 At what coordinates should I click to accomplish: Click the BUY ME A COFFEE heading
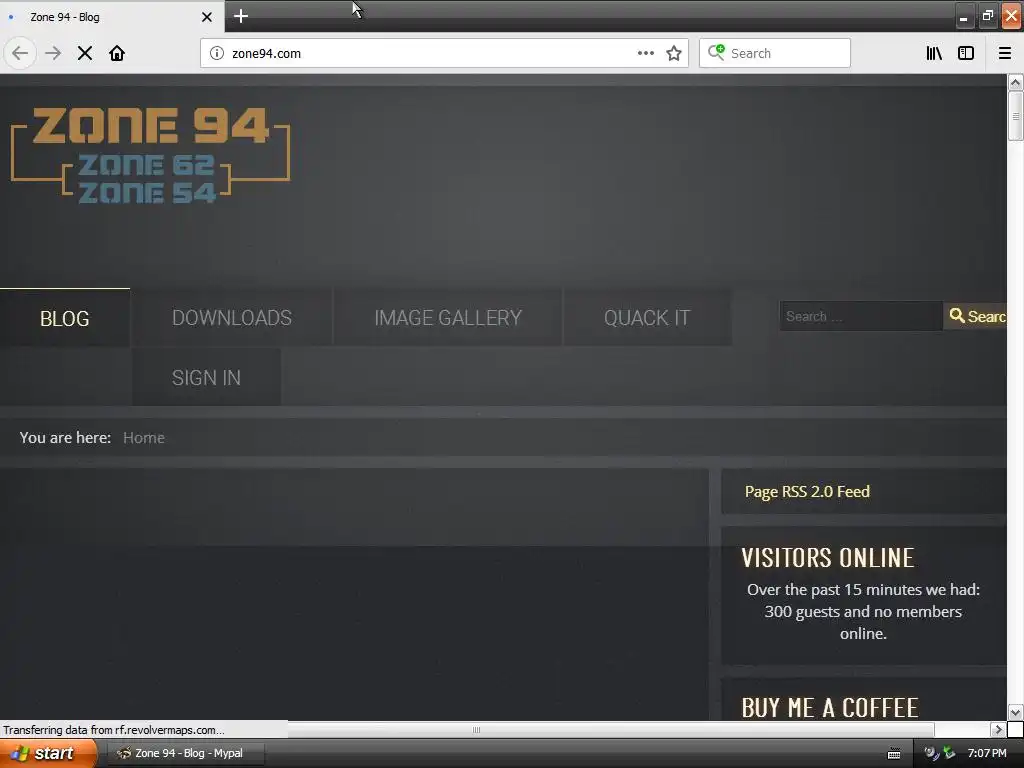[x=830, y=707]
